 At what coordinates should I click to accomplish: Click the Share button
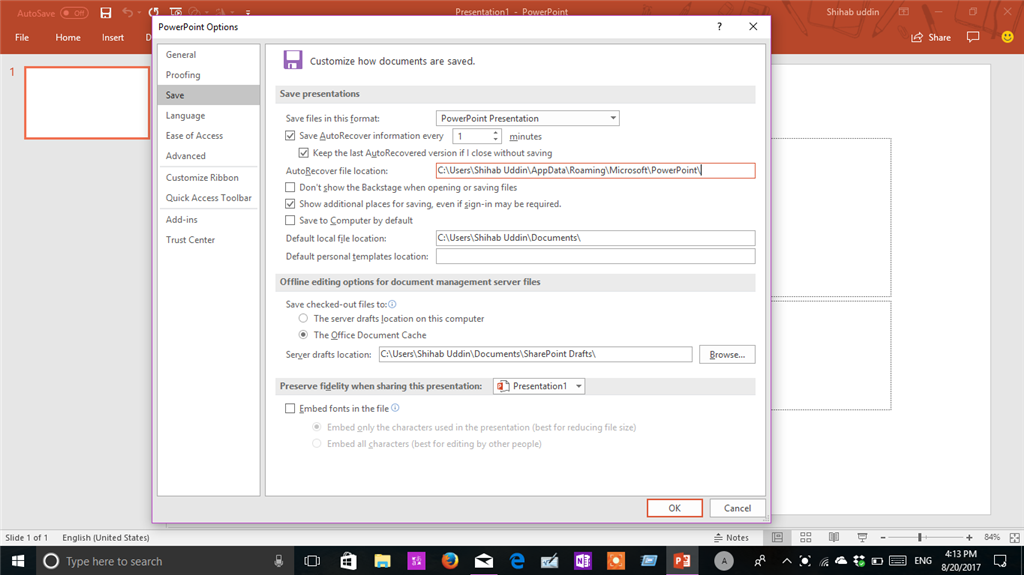(931, 37)
